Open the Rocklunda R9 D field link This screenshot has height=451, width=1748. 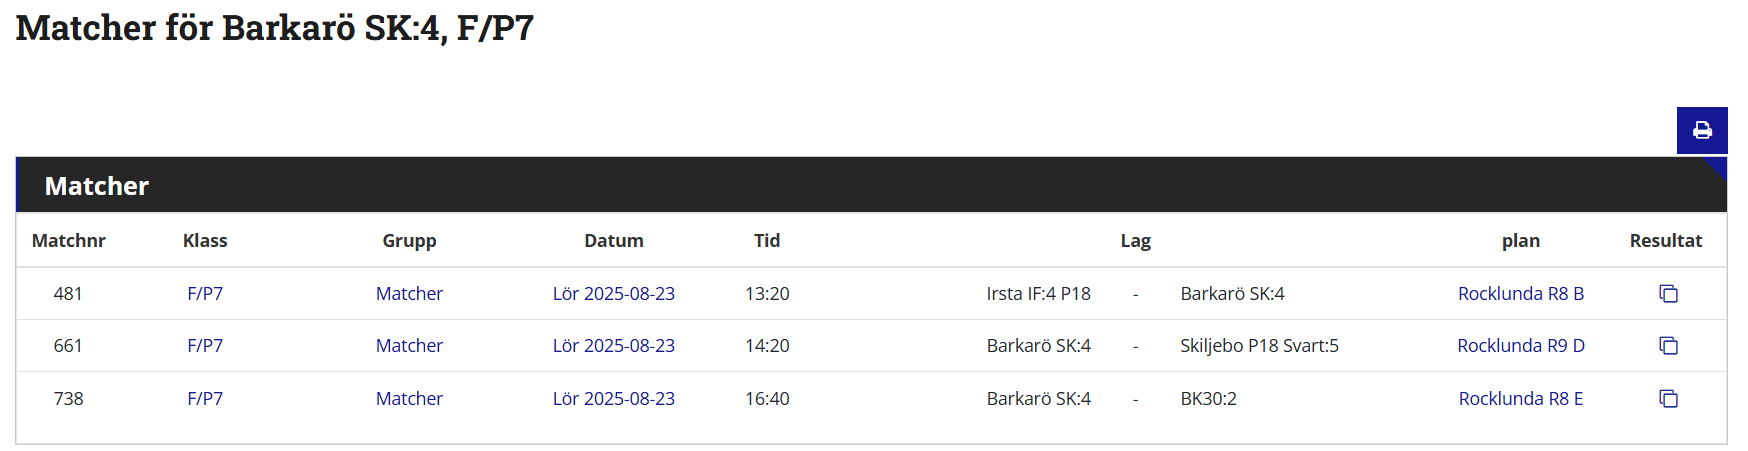point(1520,346)
